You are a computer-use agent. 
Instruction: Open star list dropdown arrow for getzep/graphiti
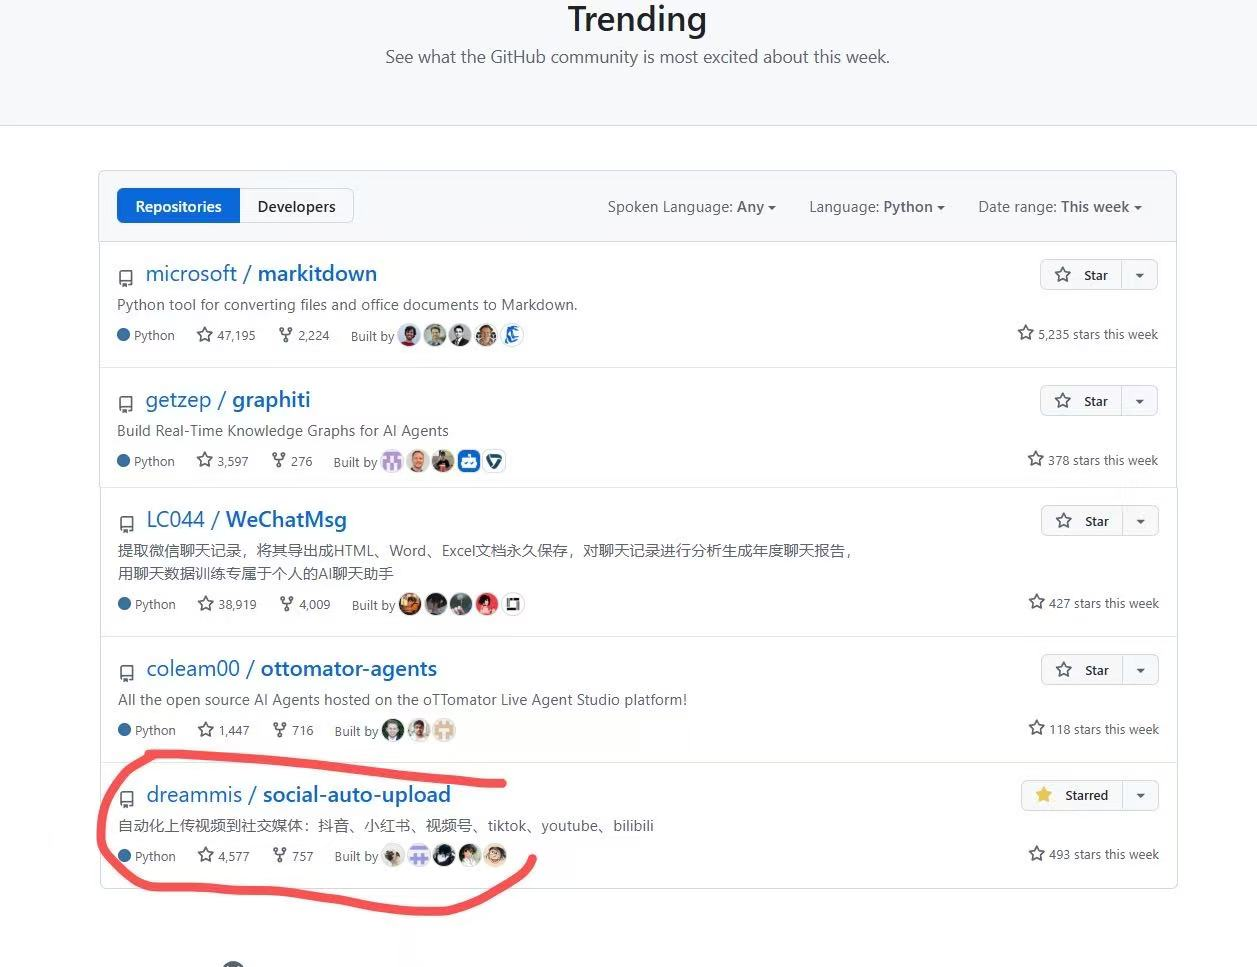1139,401
